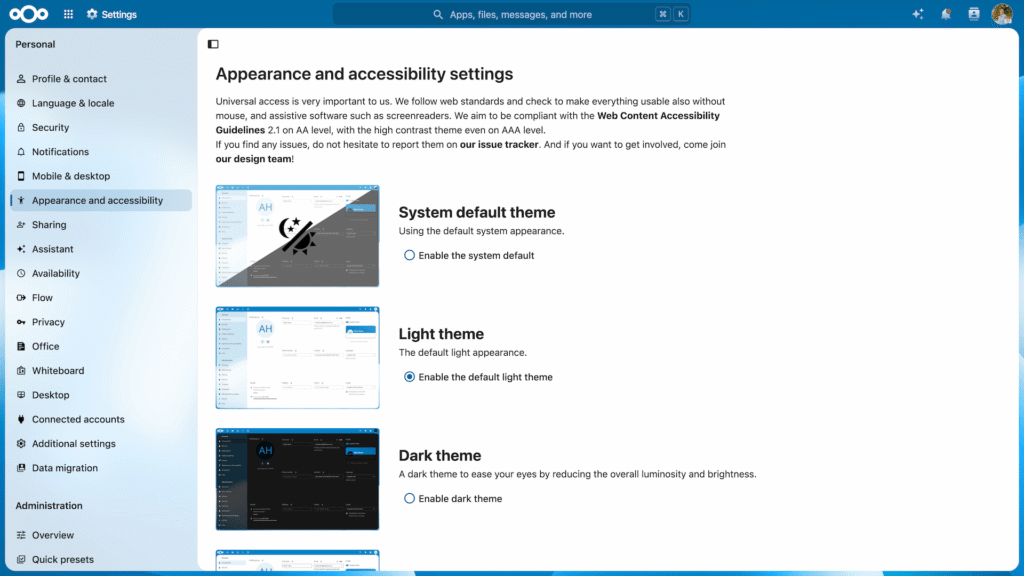Image resolution: width=1024 pixels, height=576 pixels.
Task: Enable dark theme radio button
Action: (x=409, y=498)
